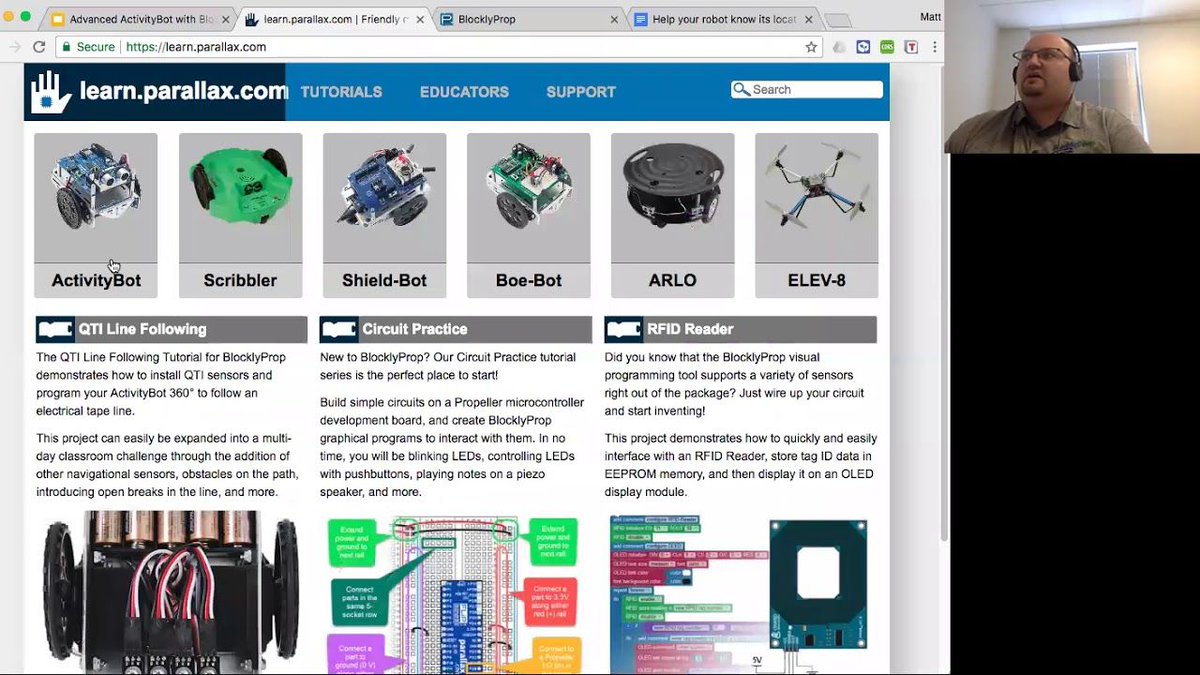
Task: Click the site search field
Action: click(x=807, y=89)
